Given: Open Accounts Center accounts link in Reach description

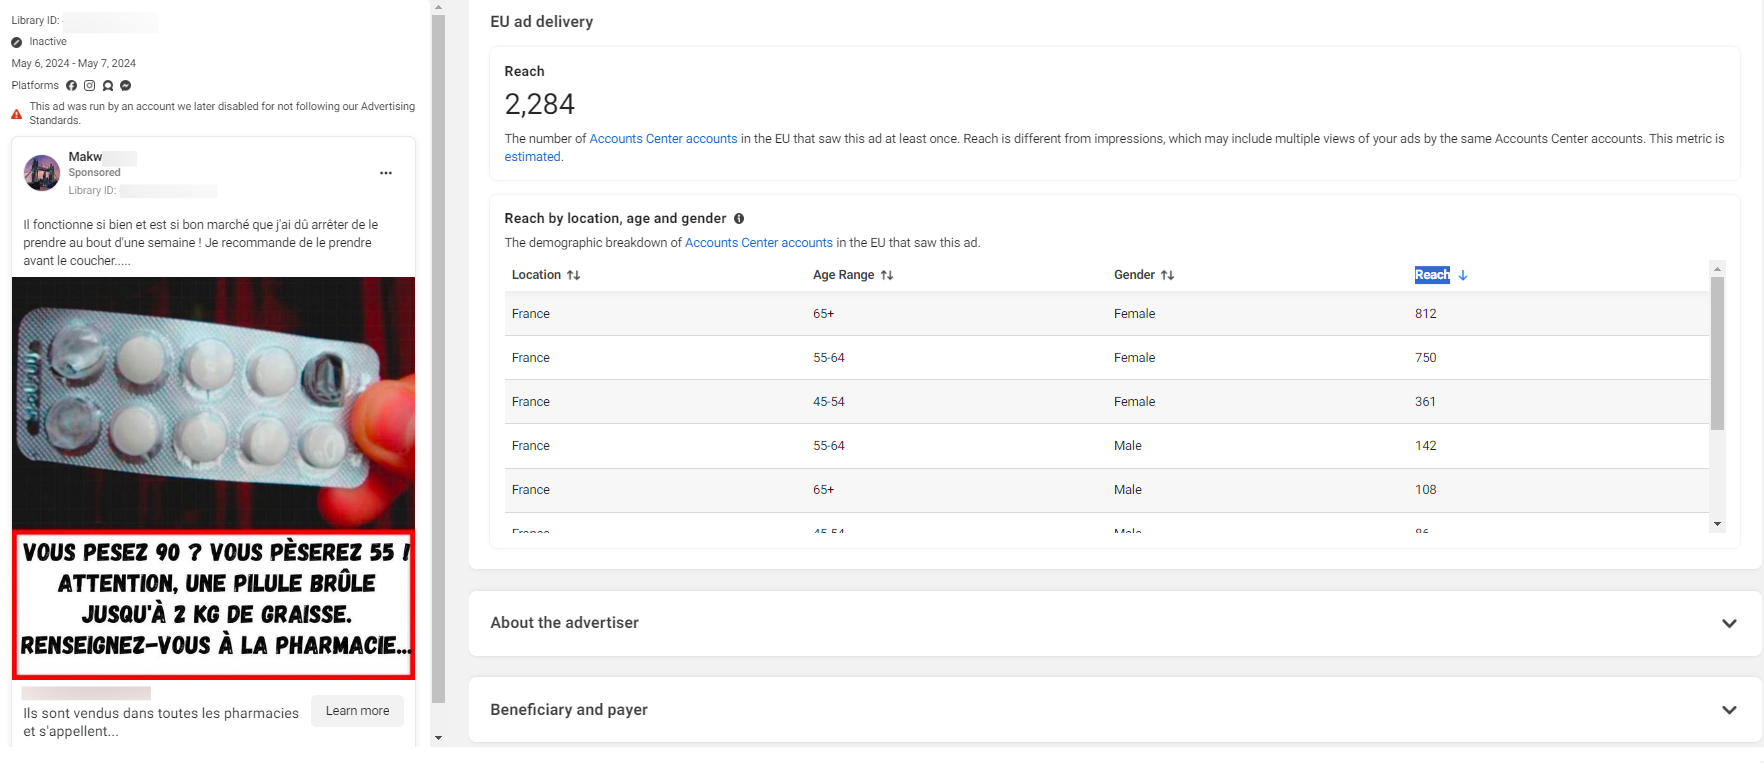Looking at the screenshot, I should pyautogui.click(x=663, y=139).
